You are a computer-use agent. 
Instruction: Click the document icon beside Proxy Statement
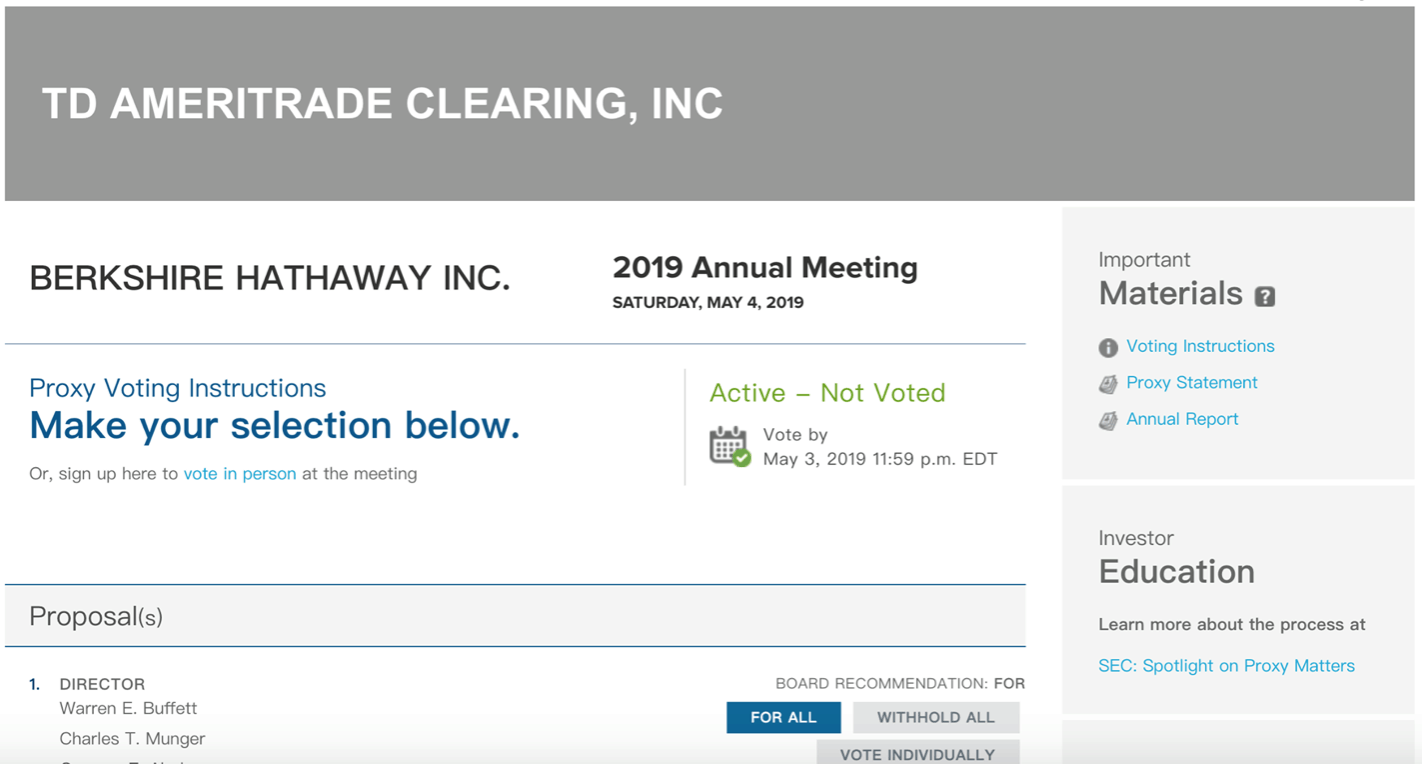coord(1108,384)
